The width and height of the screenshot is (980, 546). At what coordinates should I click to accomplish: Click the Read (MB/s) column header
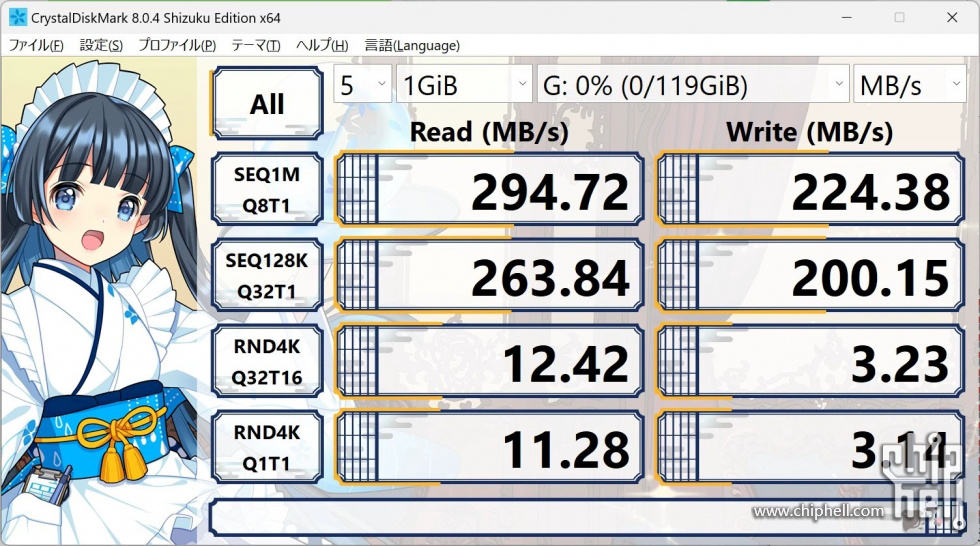point(489,132)
